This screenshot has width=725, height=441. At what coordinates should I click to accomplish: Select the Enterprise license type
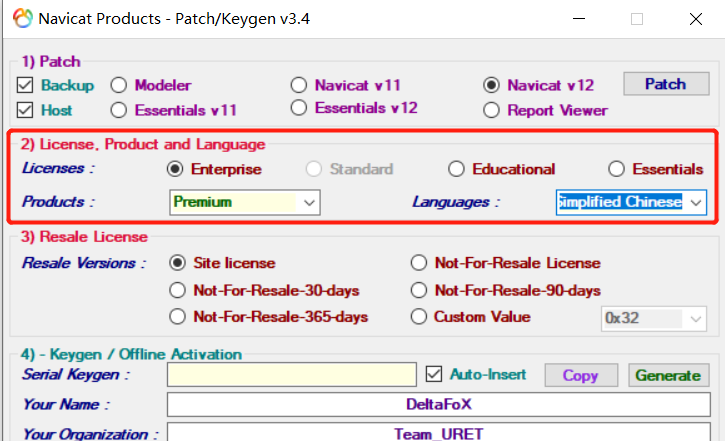point(175,169)
